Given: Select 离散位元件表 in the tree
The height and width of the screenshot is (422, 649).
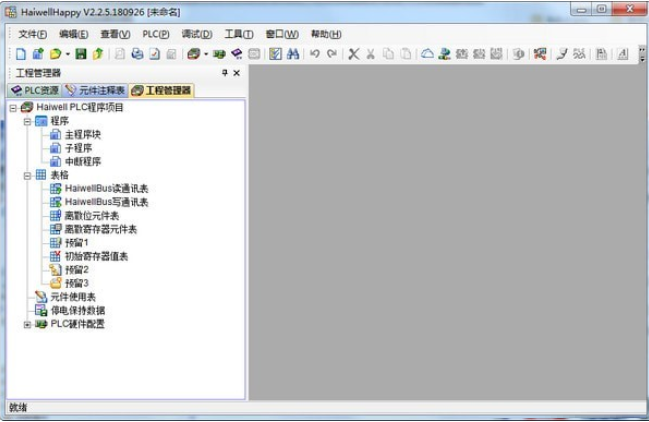Looking at the screenshot, I should pyautogui.click(x=92, y=216).
